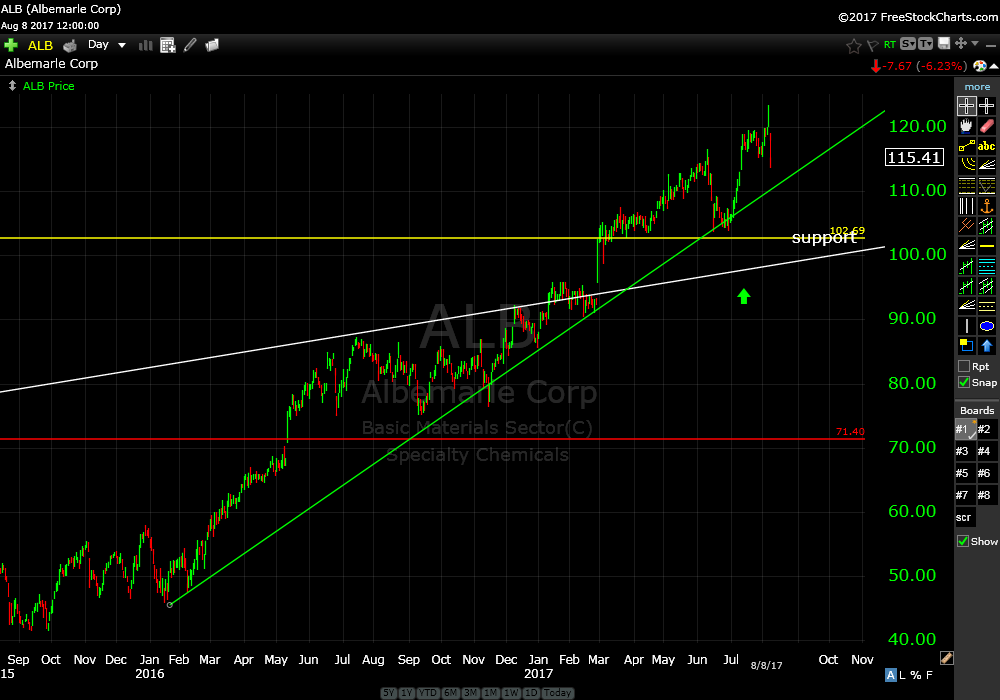Expand the more drawing tools panel

(x=977, y=87)
